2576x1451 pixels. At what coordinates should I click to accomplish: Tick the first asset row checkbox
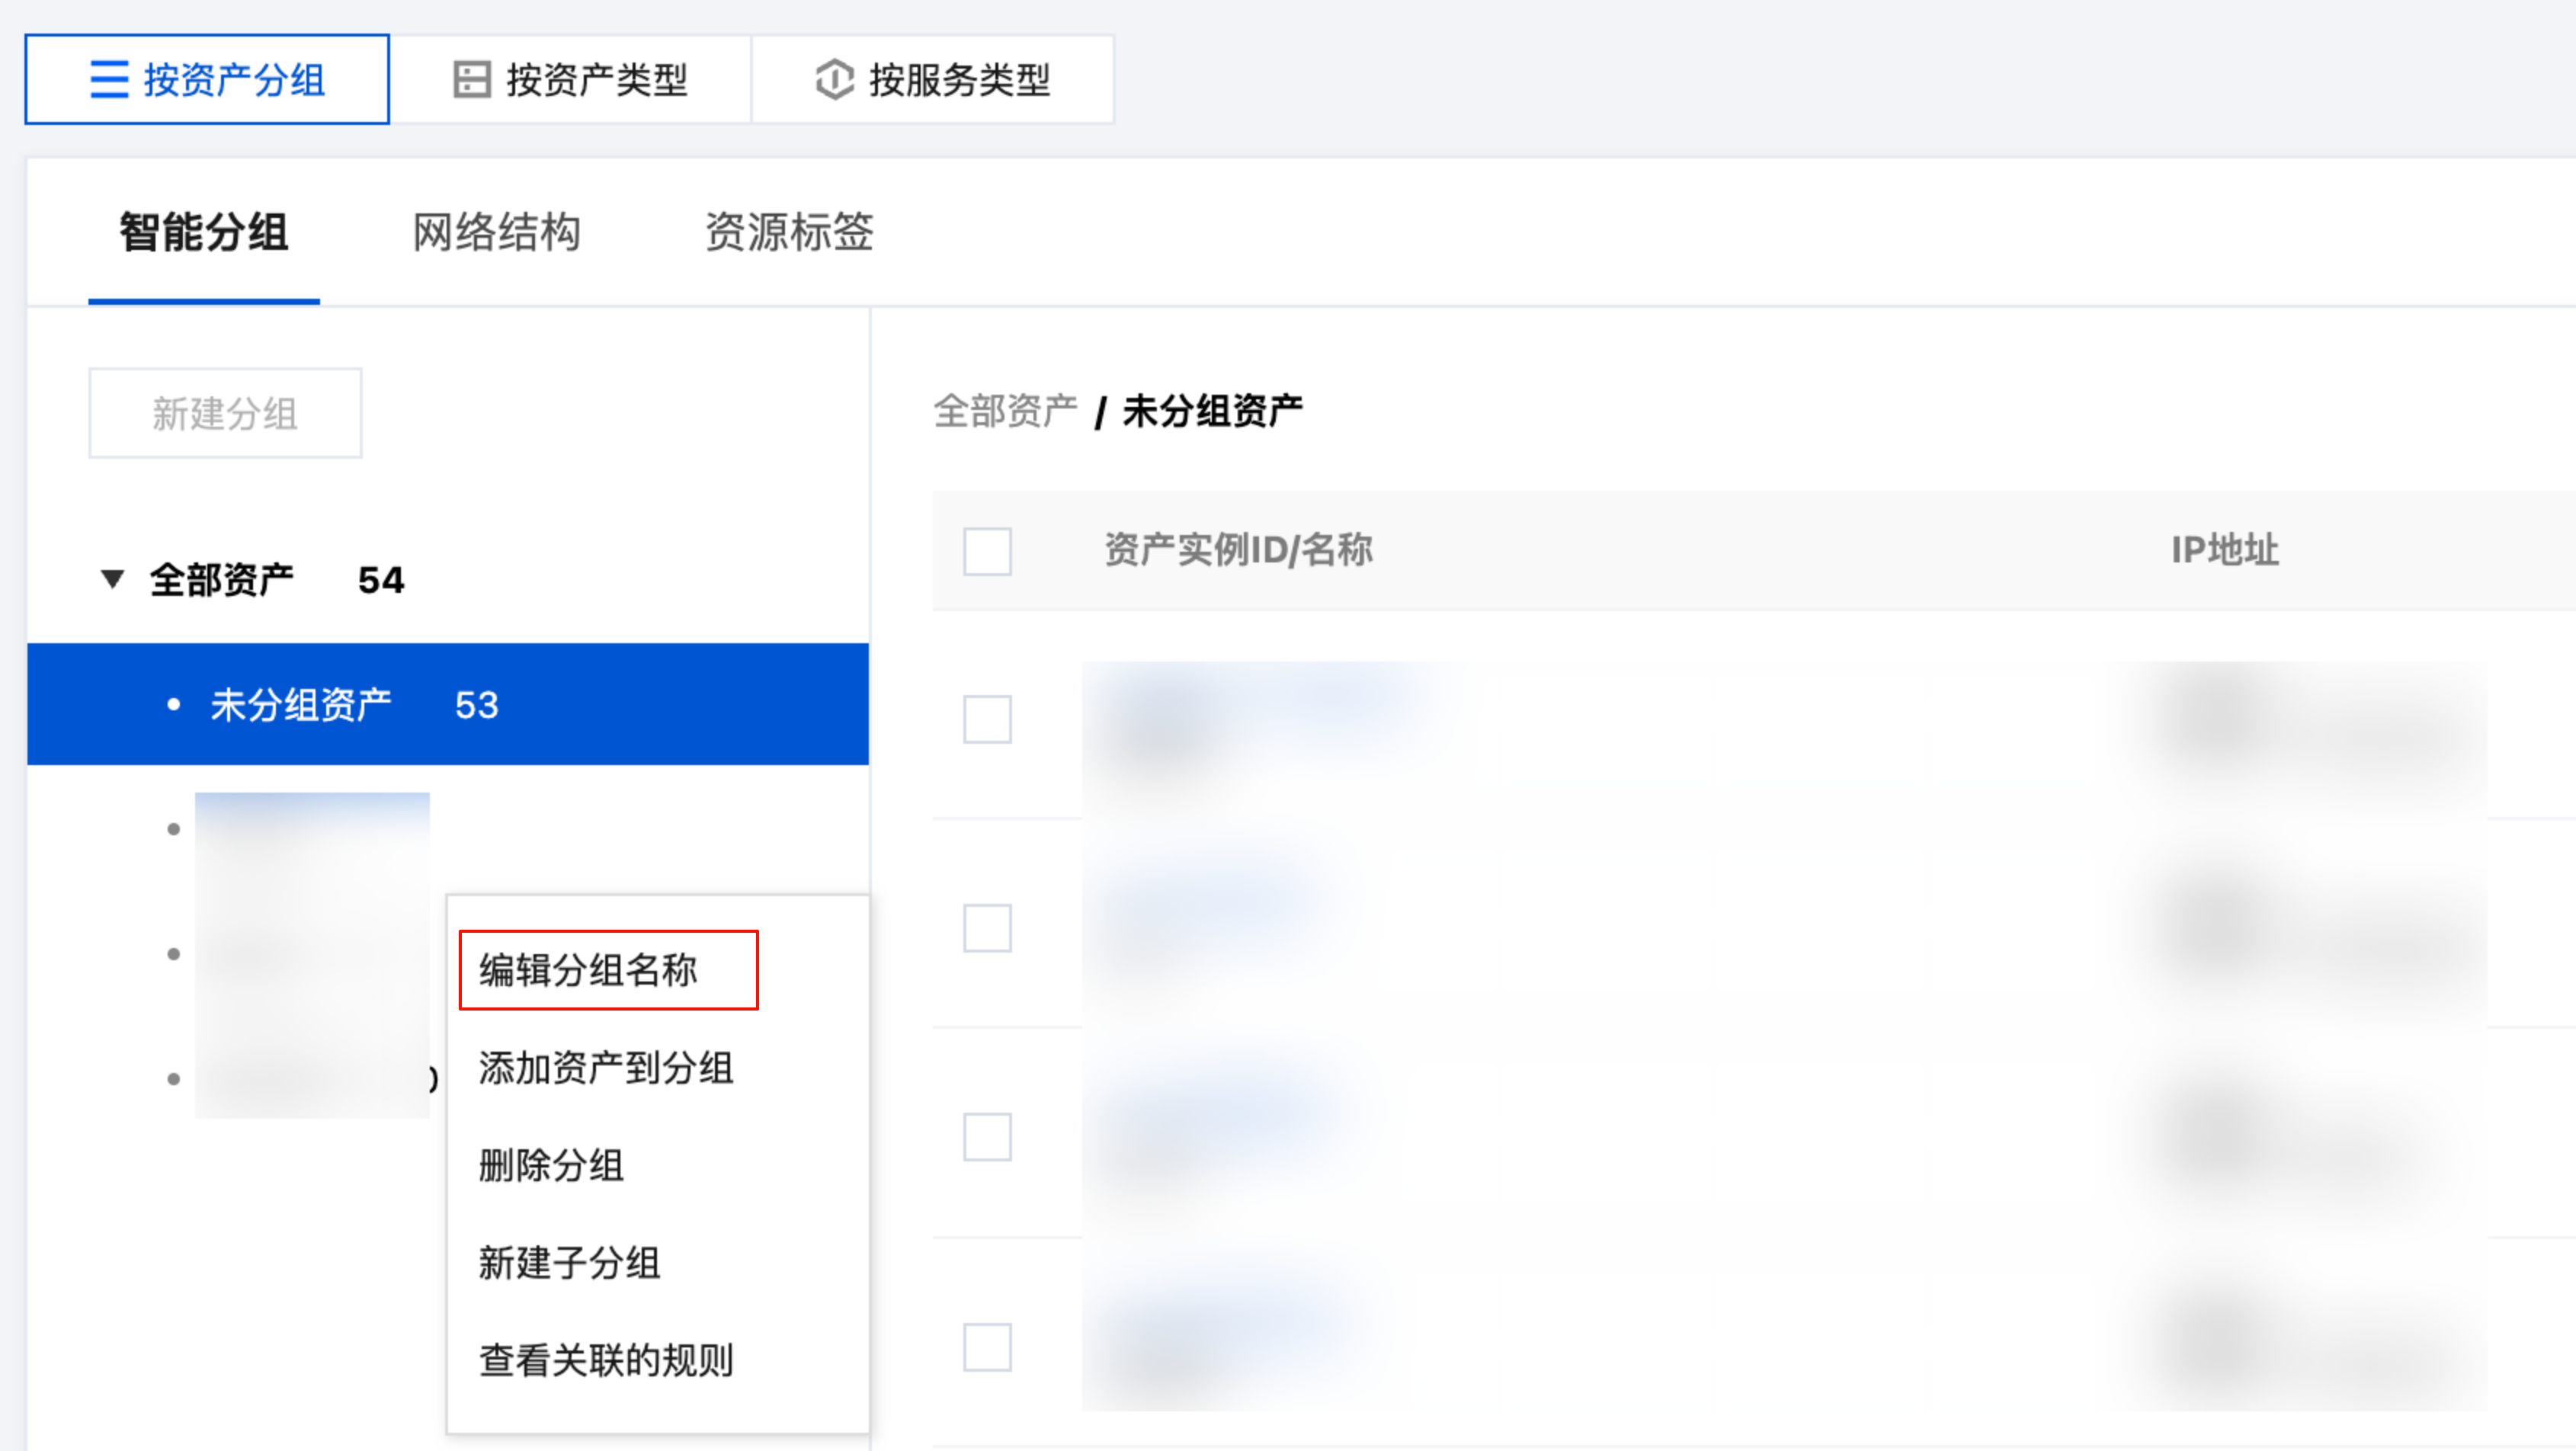pos(987,719)
